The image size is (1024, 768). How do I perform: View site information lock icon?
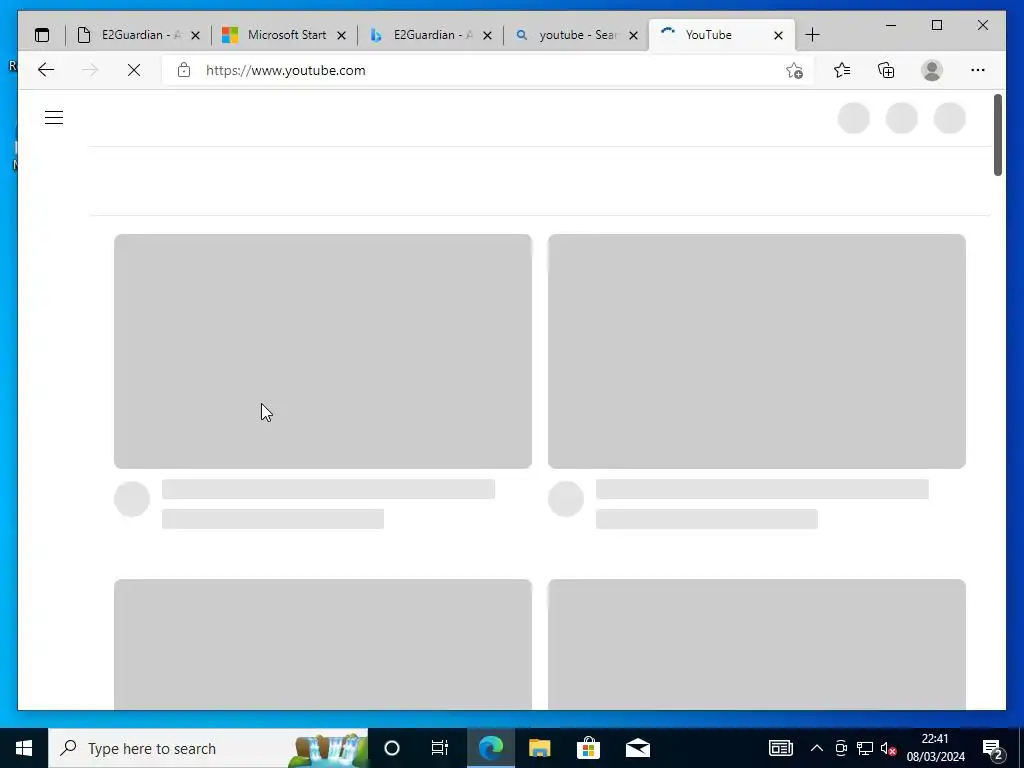point(184,70)
